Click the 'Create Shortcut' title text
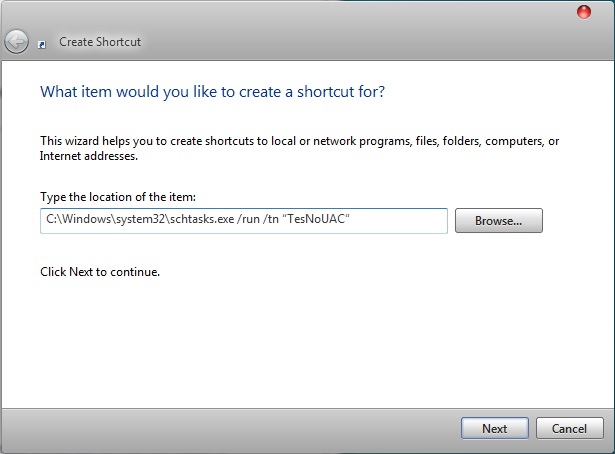The width and height of the screenshot is (615, 454). tap(100, 42)
